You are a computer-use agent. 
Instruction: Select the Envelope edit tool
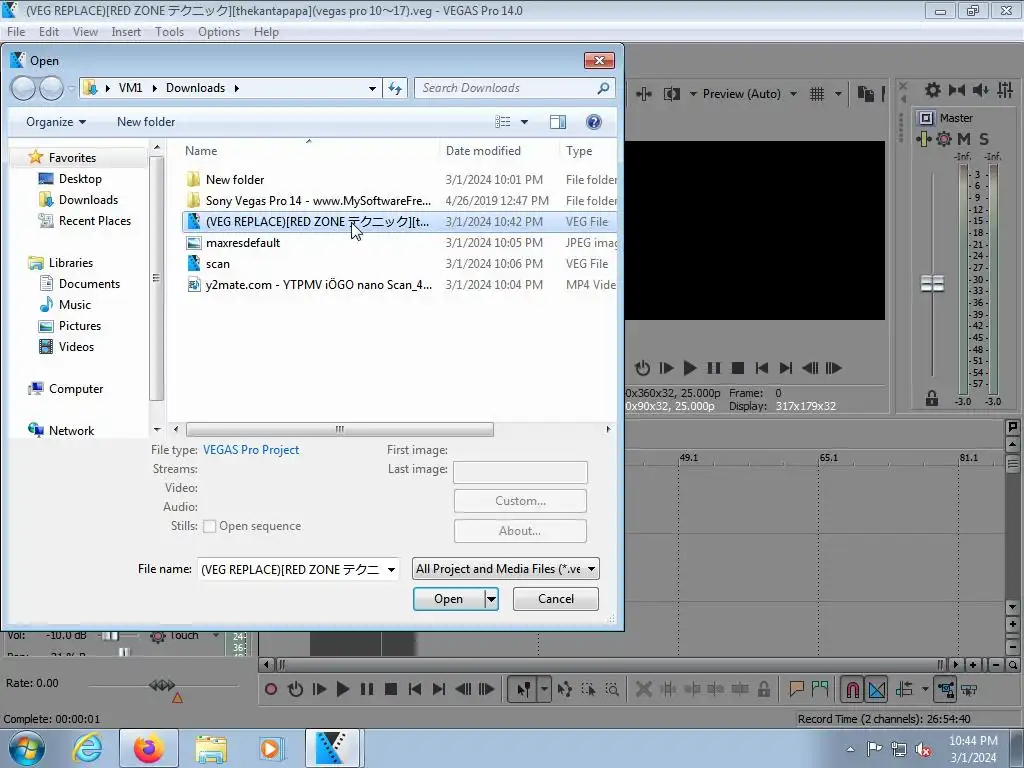[x=565, y=689]
